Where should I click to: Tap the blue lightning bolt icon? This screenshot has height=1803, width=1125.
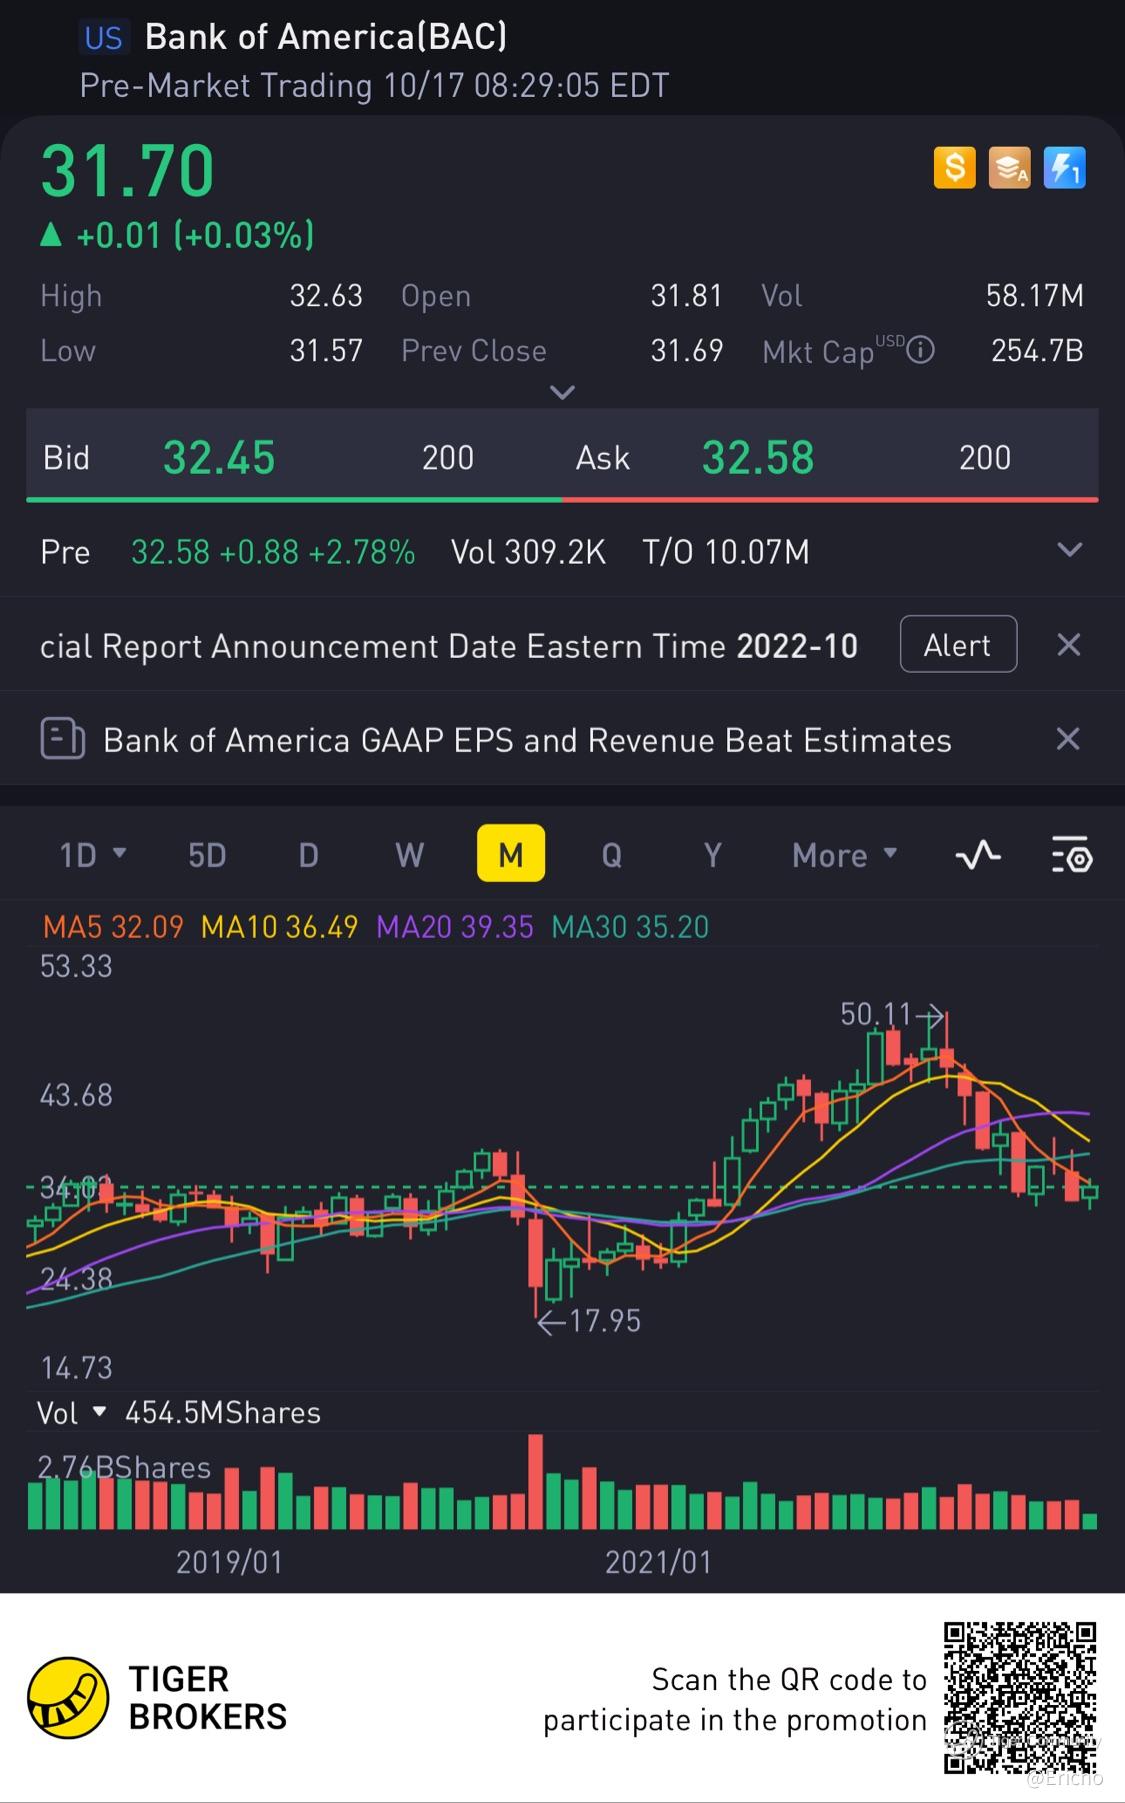click(1064, 168)
